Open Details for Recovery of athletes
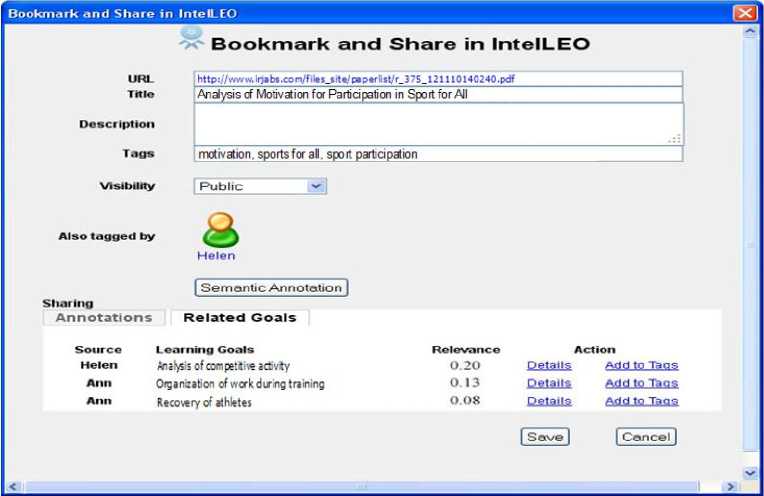 549,401
